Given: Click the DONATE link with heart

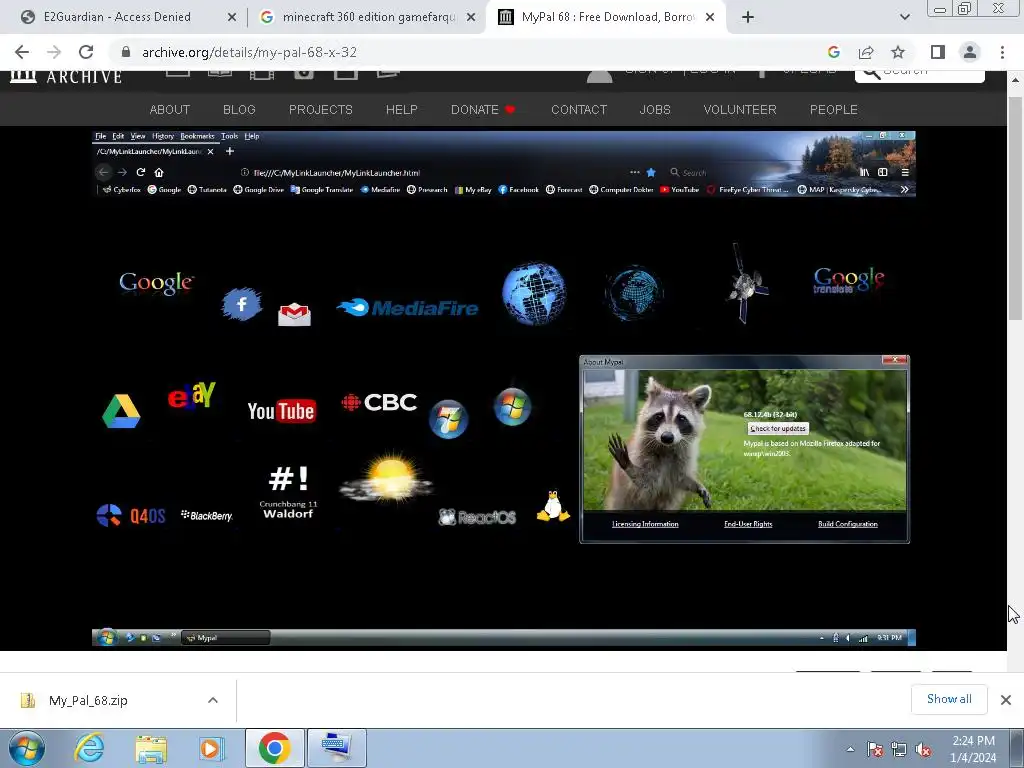Looking at the screenshot, I should pyautogui.click(x=483, y=110).
